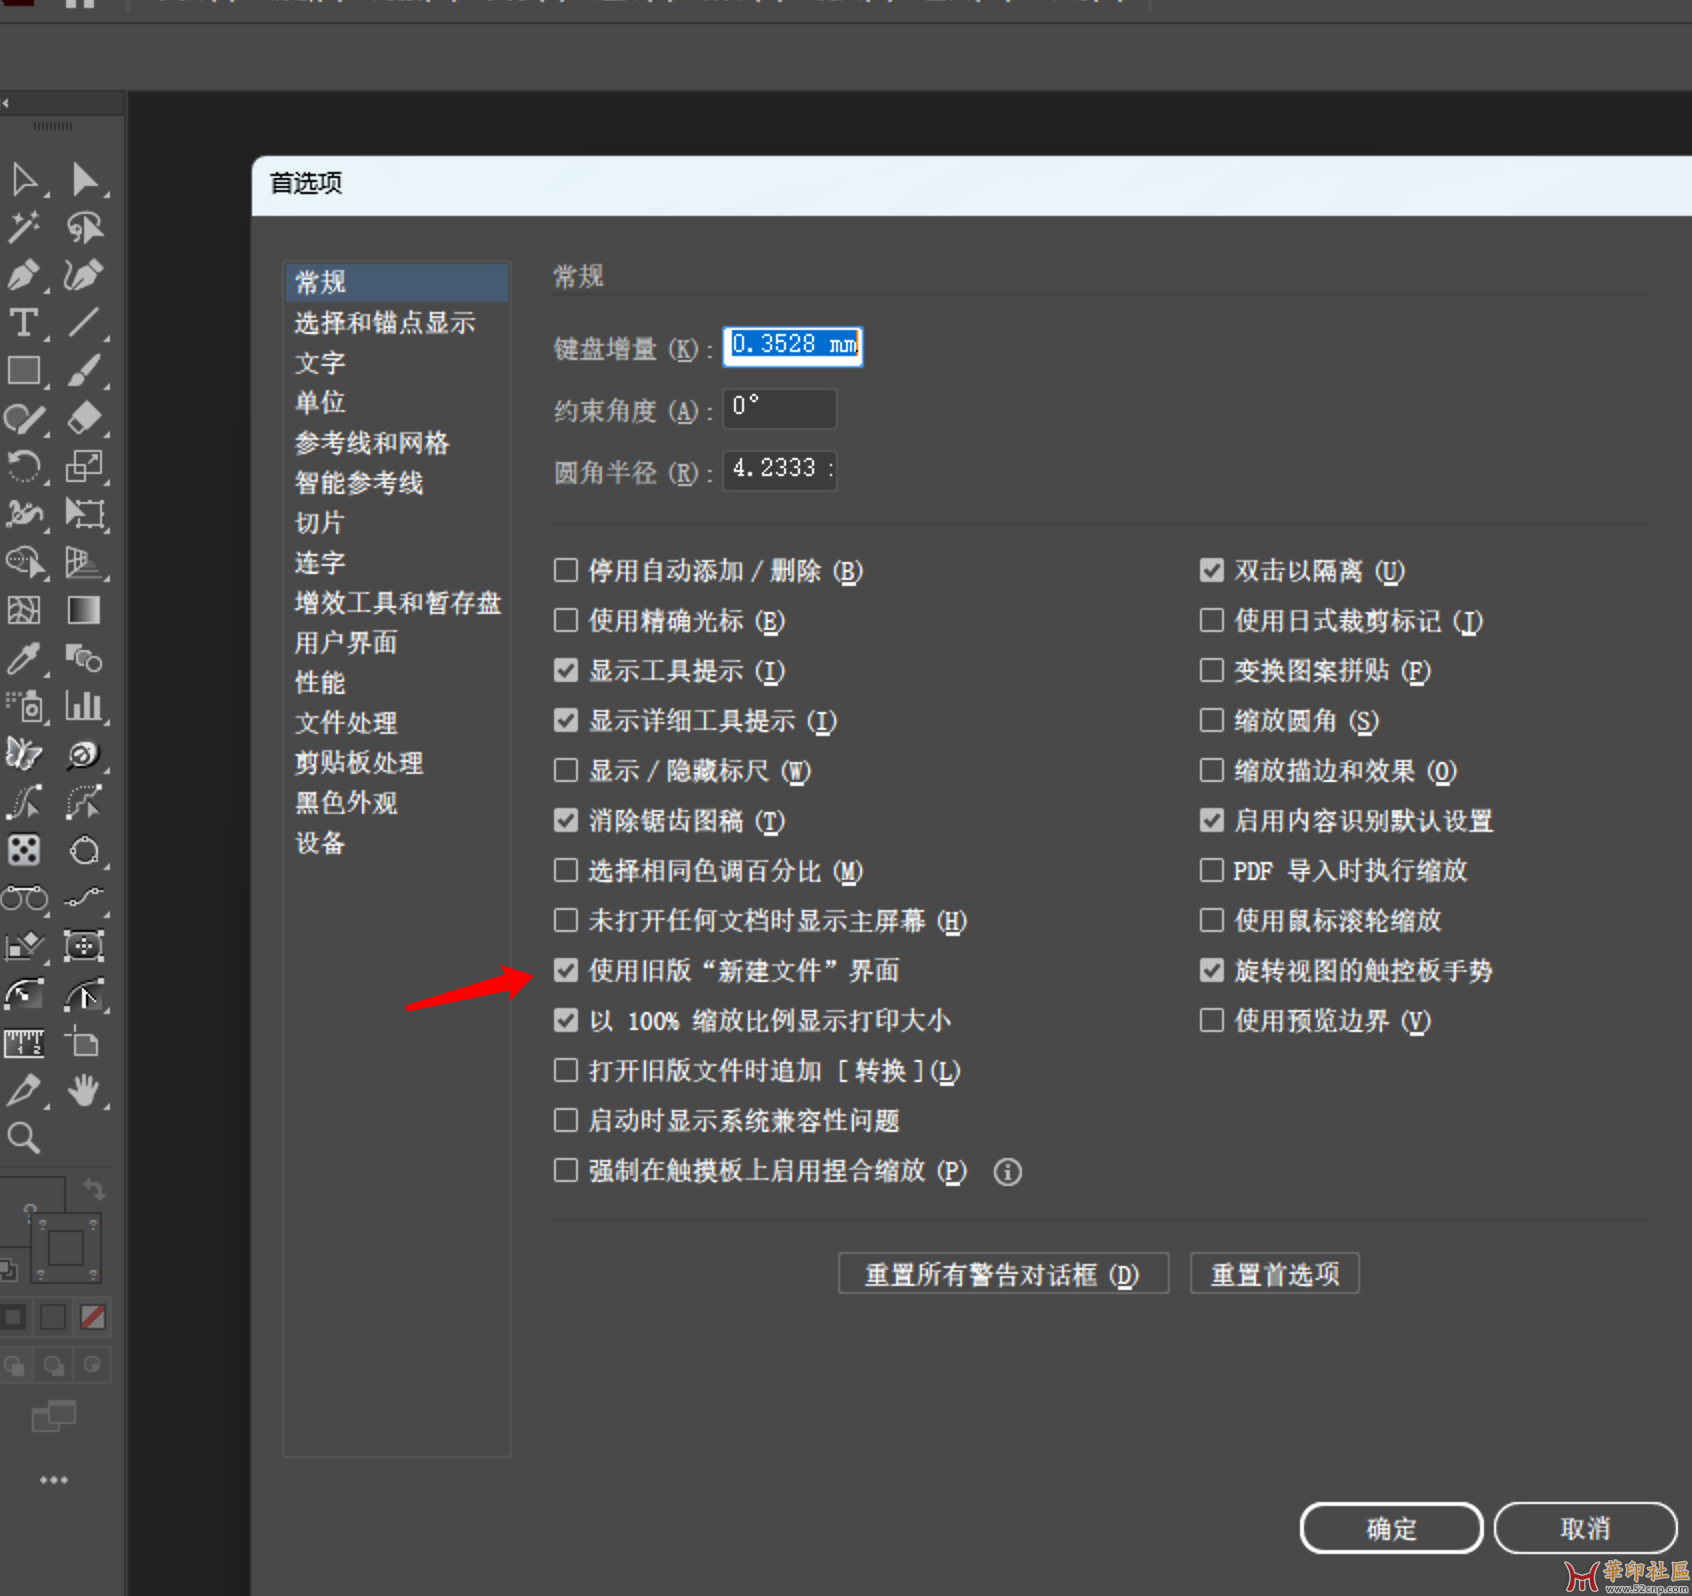Open Edit Toolbar via three-dots button
The height and width of the screenshot is (1596, 1692).
54,1480
